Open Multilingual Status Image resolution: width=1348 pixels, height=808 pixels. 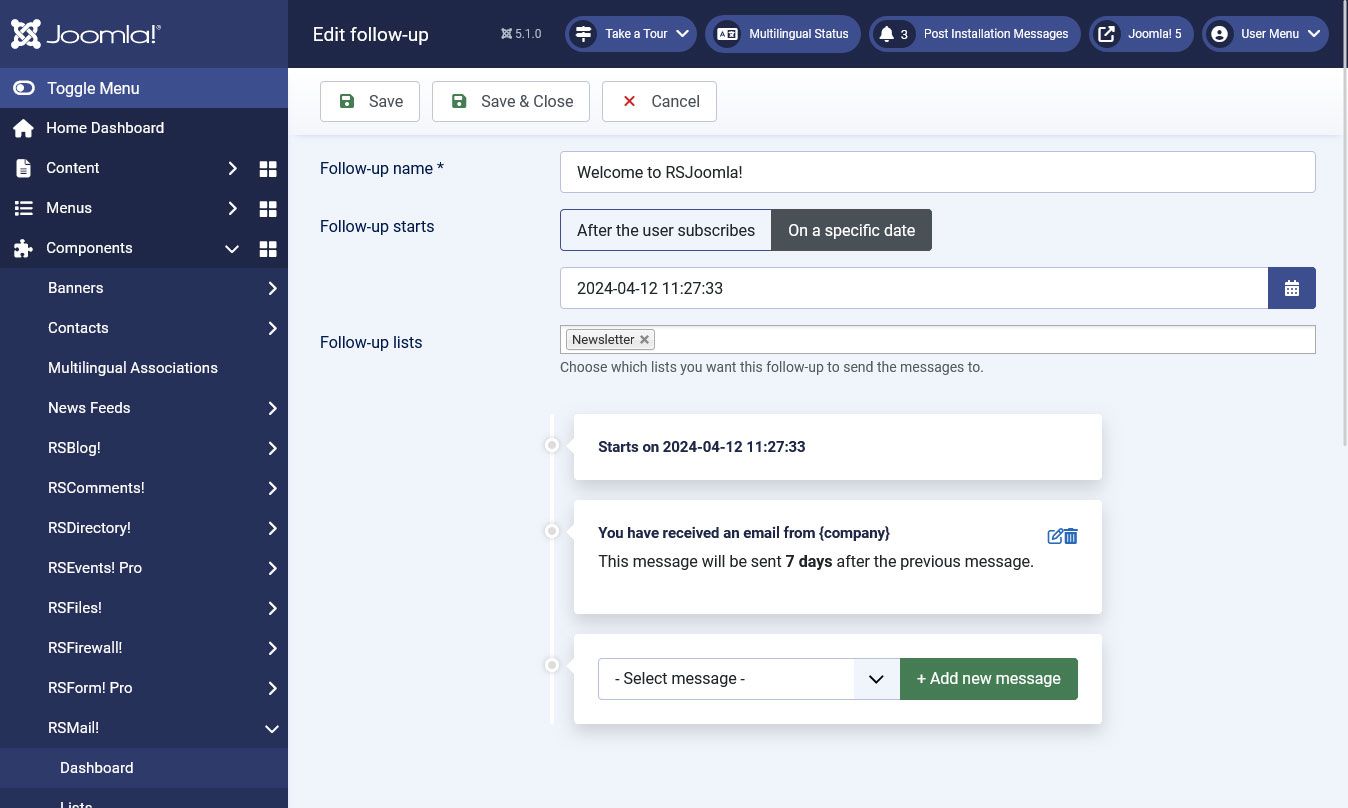coord(783,34)
